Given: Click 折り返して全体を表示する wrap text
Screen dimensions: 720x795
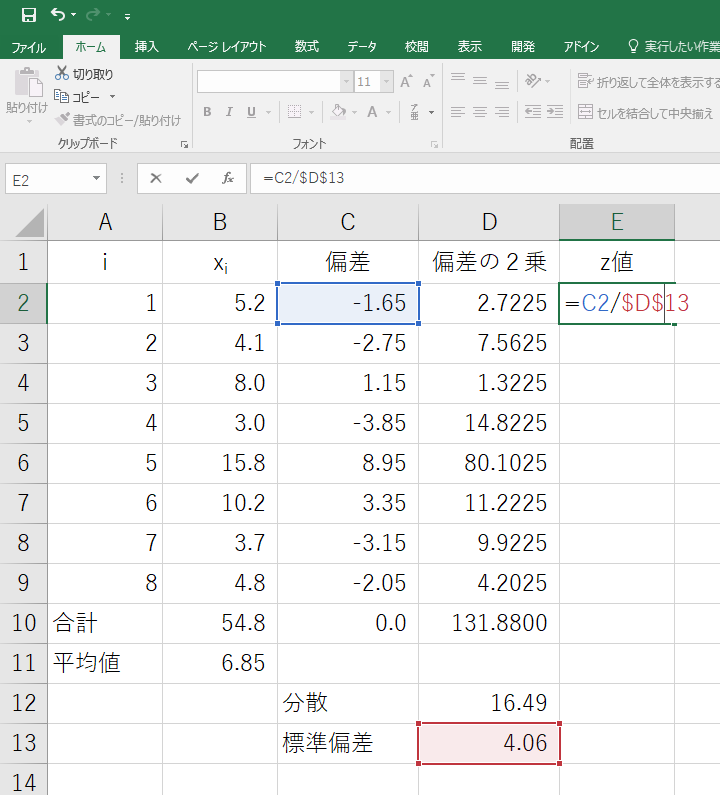Looking at the screenshot, I should 649,81.
